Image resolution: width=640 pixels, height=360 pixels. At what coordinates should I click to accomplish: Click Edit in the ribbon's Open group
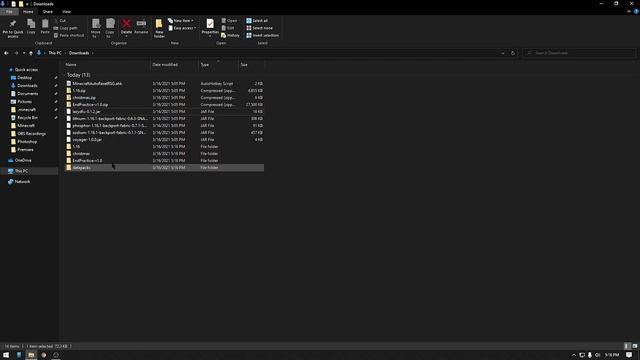228,28
